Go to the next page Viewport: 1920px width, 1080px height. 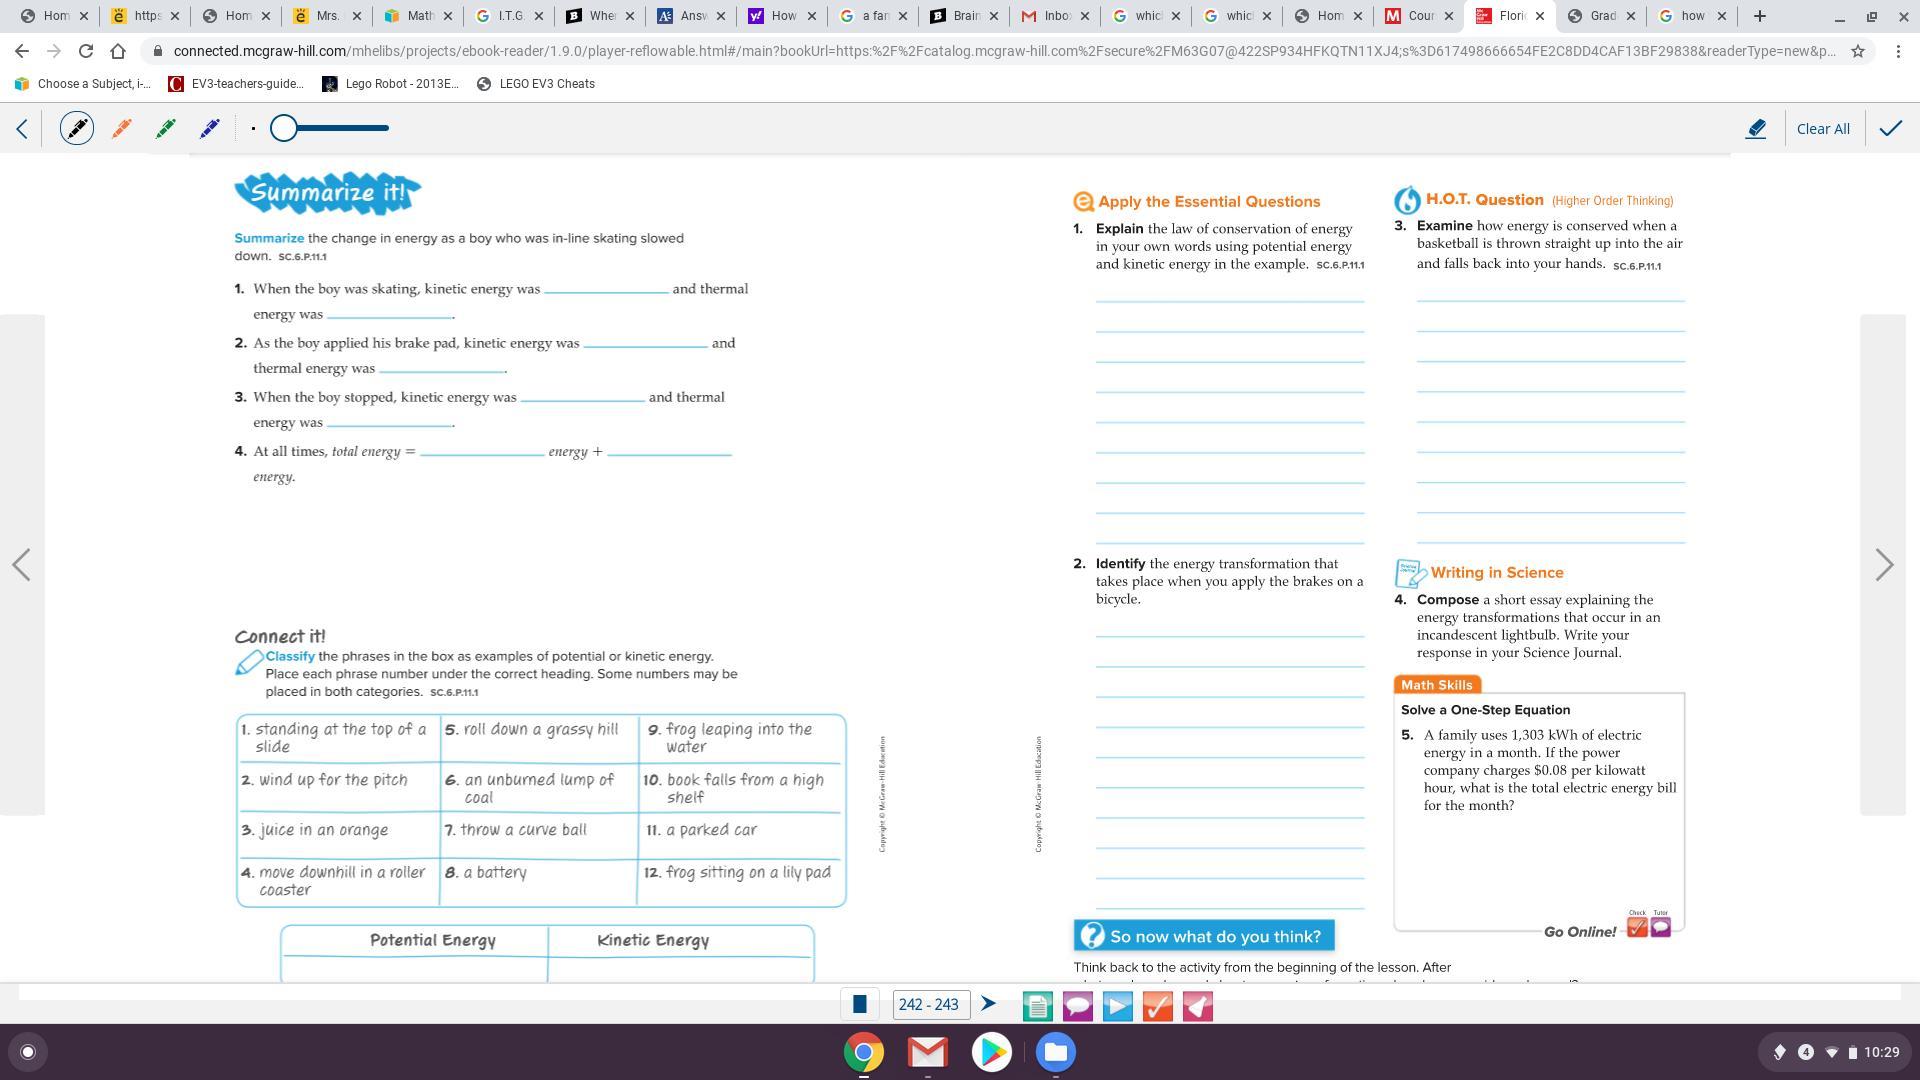(x=1884, y=565)
